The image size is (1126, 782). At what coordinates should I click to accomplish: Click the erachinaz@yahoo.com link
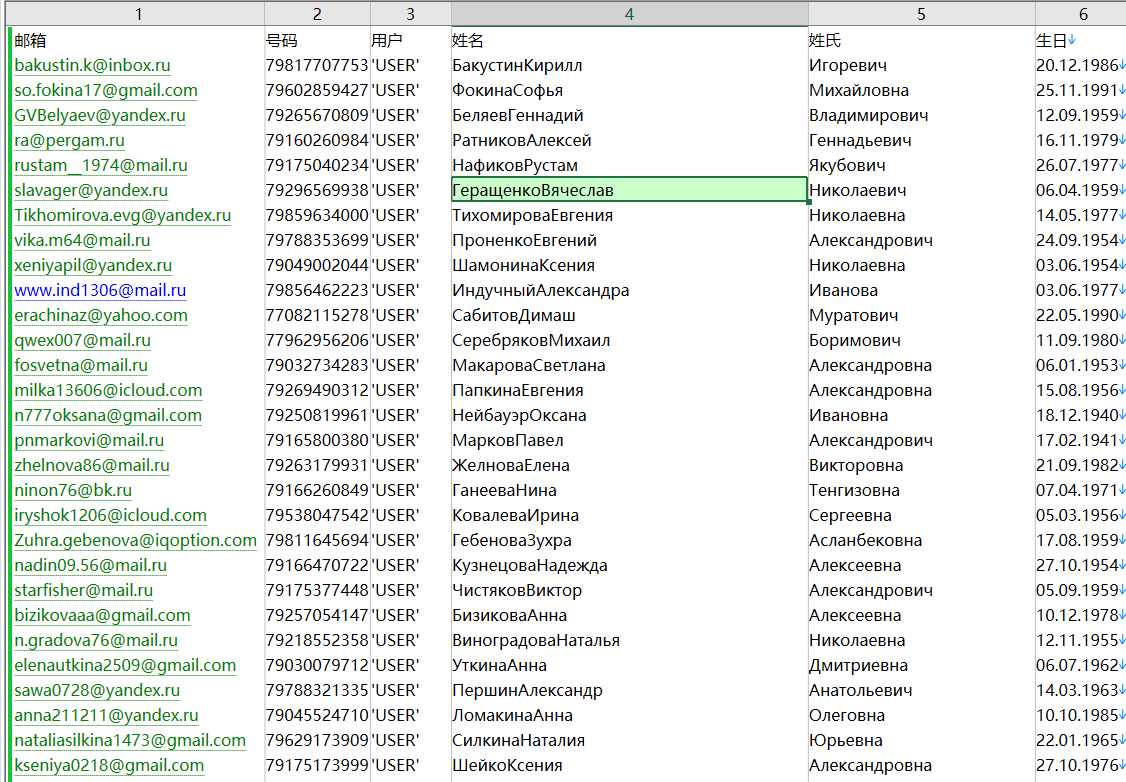coord(101,315)
